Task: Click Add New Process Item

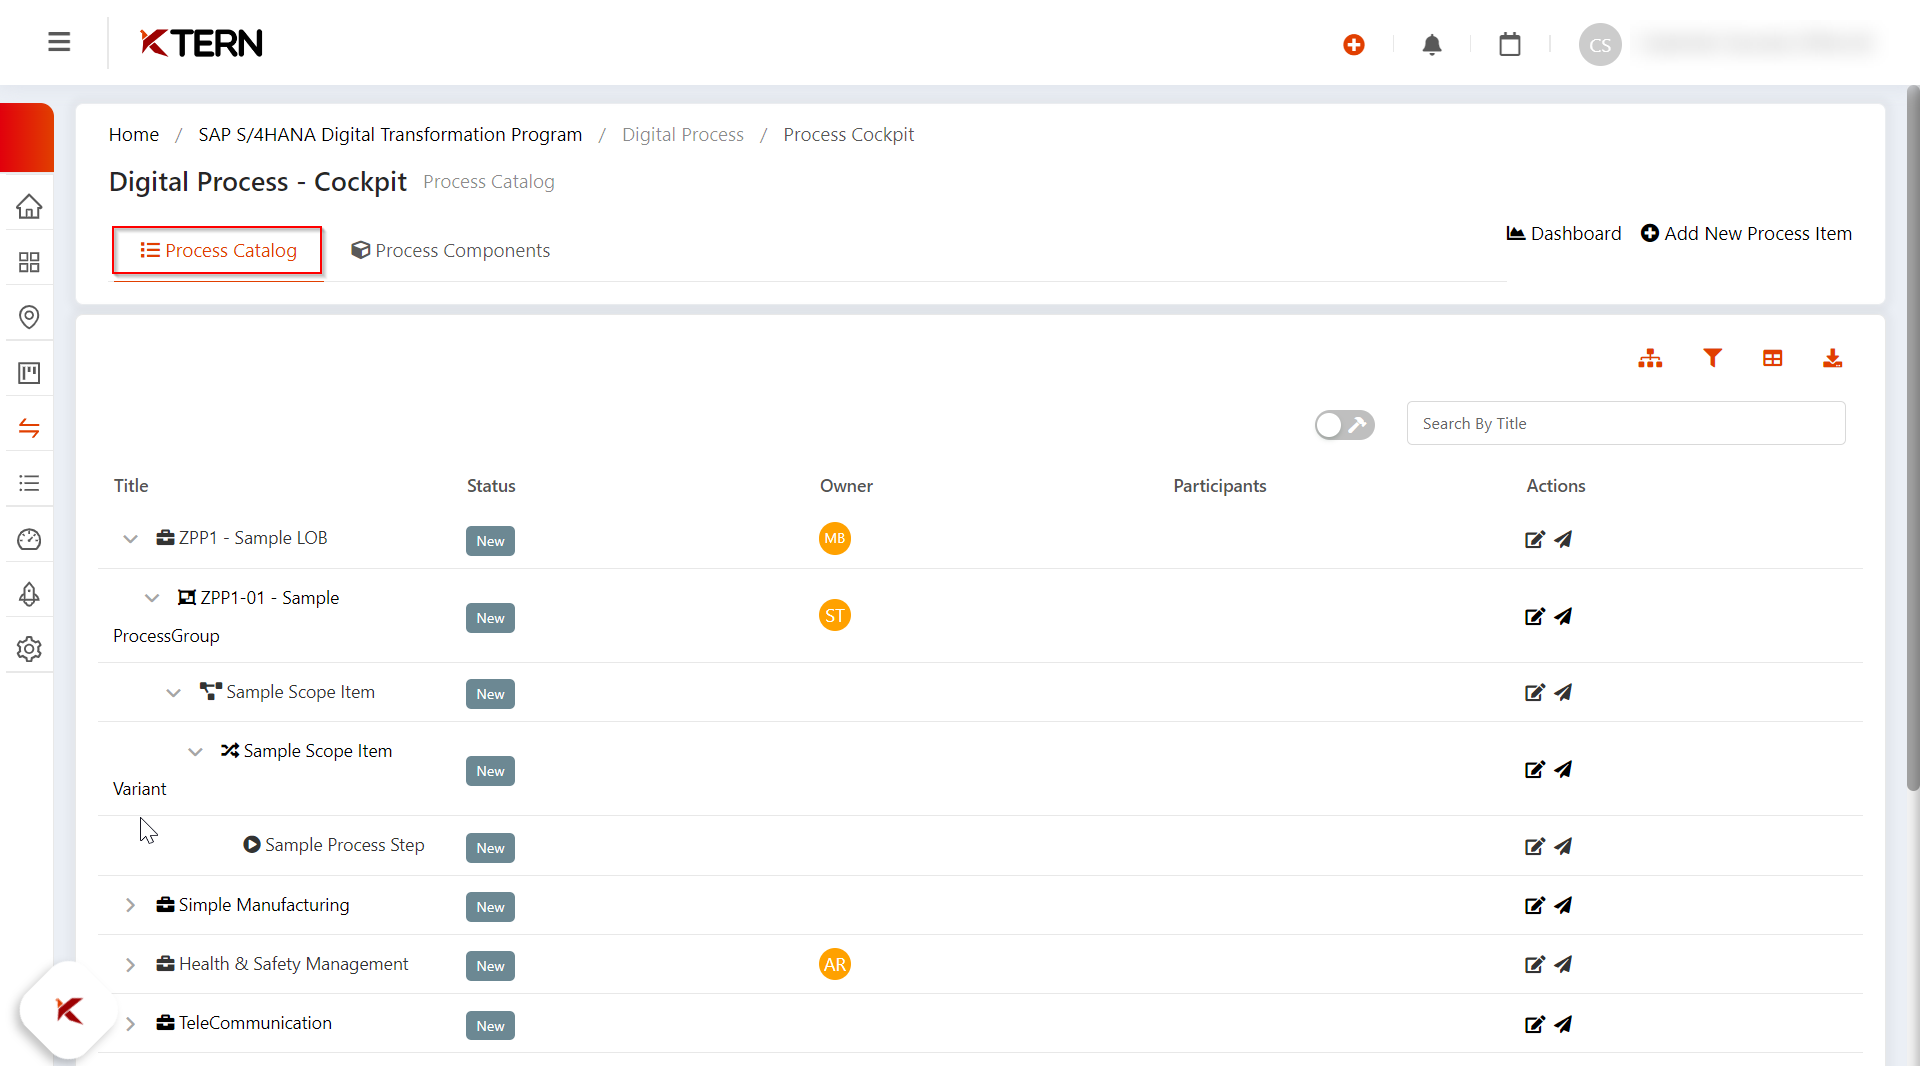Action: [1746, 234]
